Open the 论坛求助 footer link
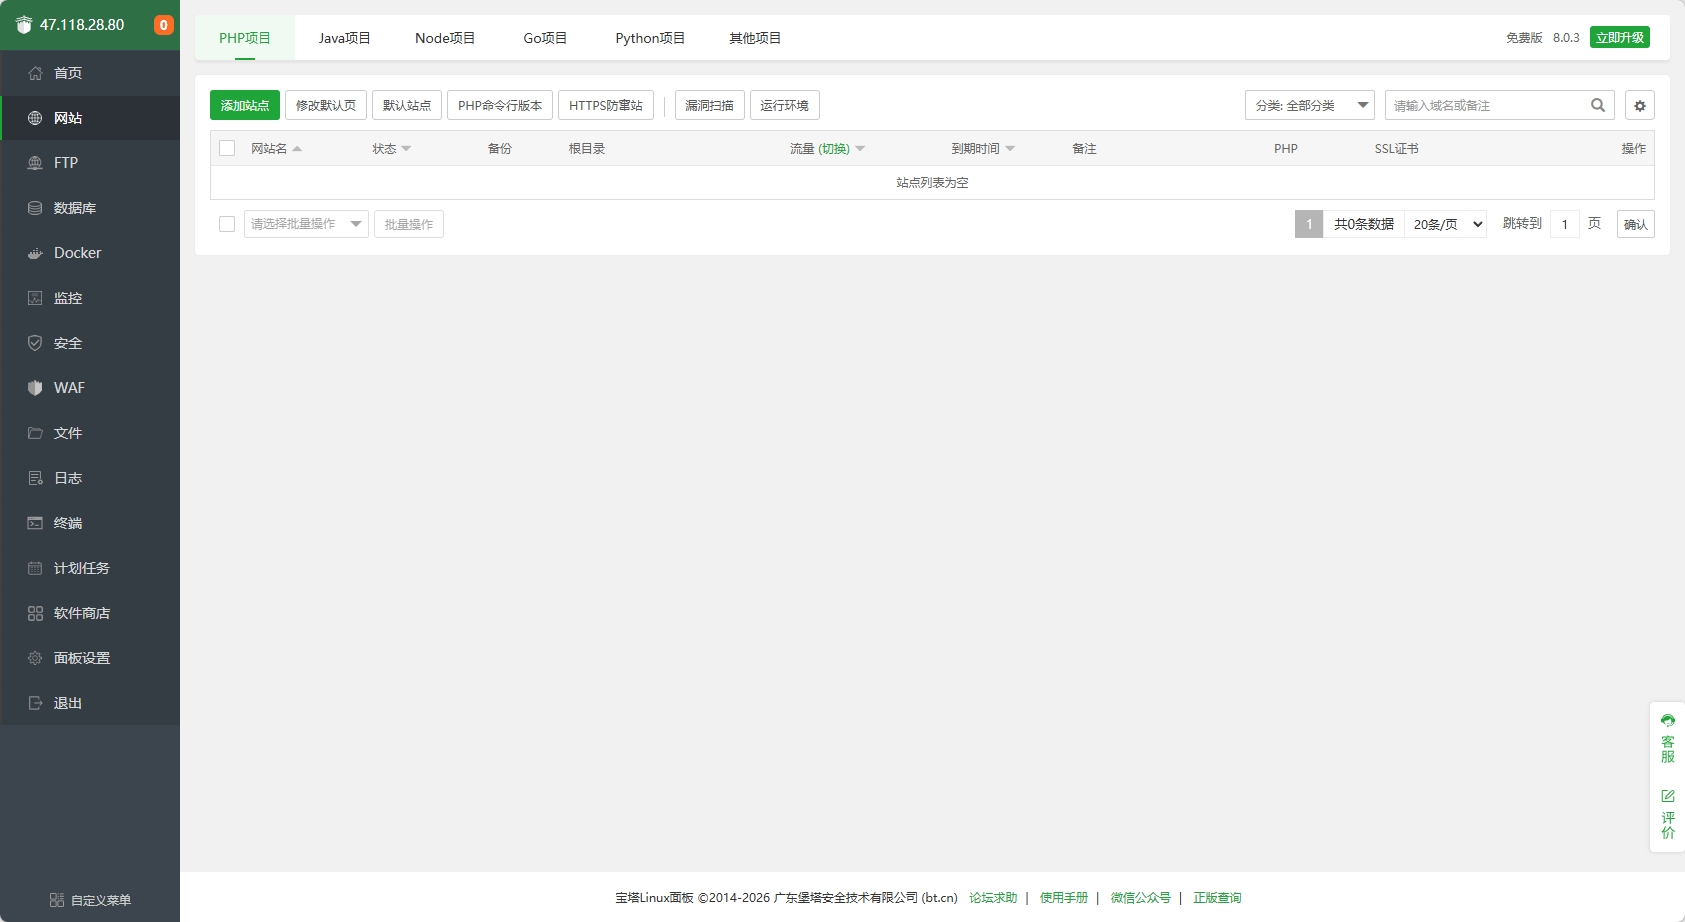 [993, 898]
